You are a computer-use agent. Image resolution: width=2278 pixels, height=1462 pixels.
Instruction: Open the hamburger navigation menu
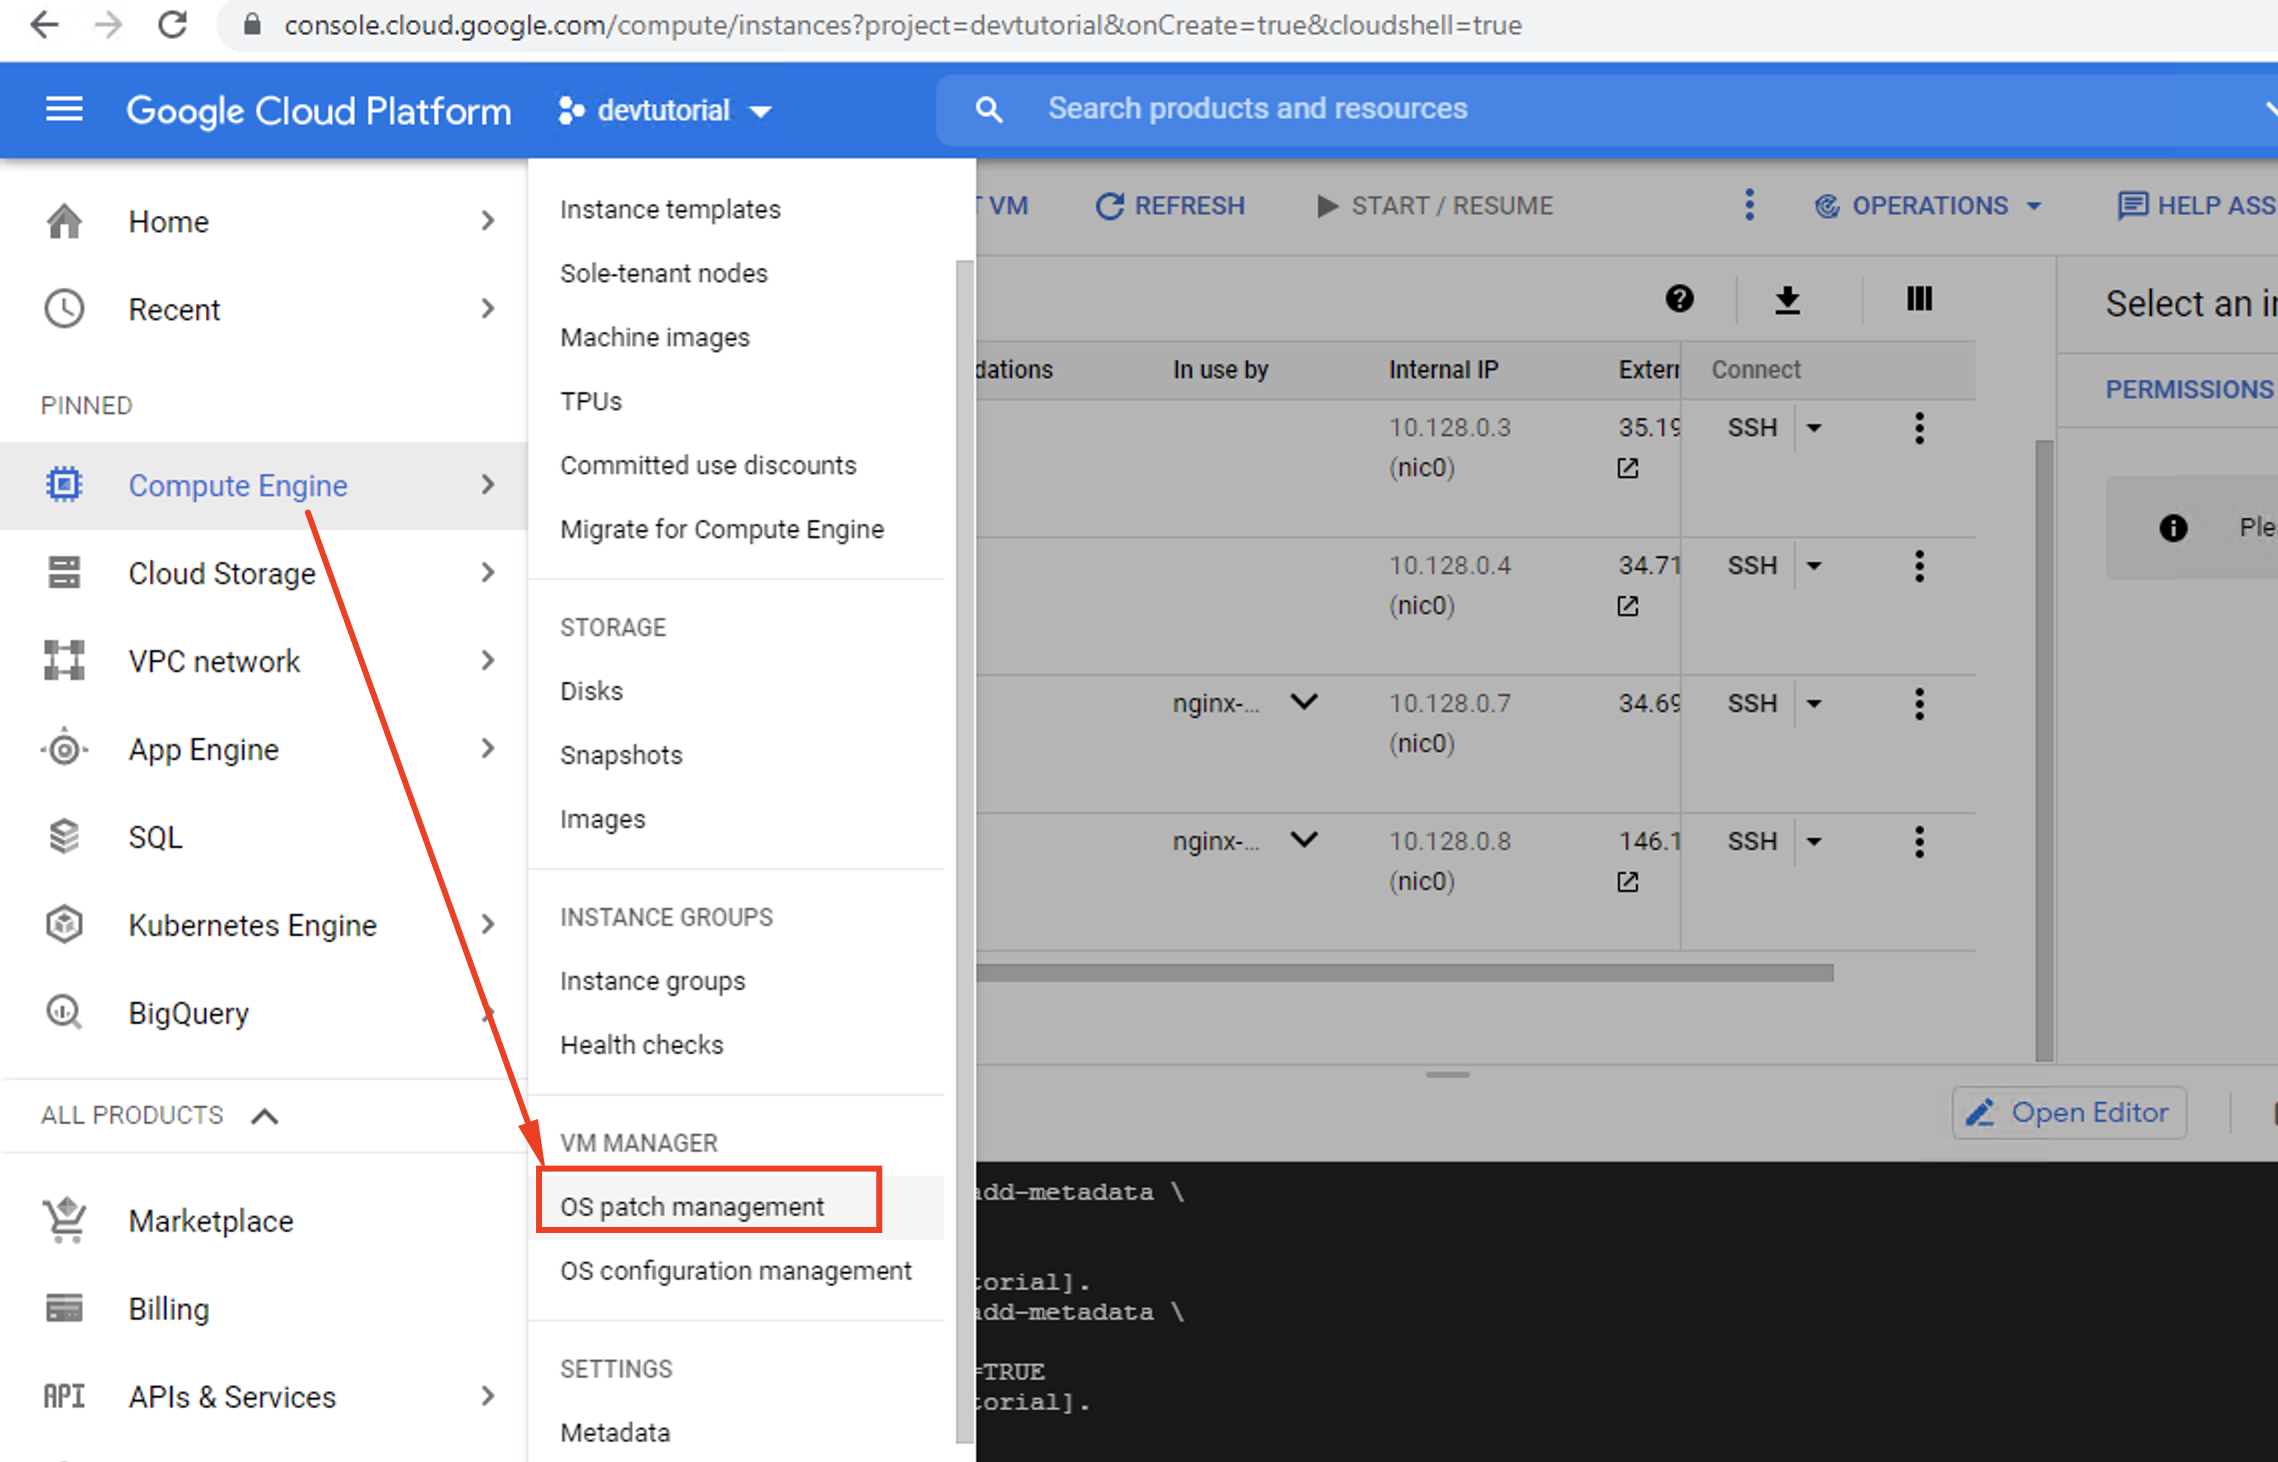(x=64, y=109)
